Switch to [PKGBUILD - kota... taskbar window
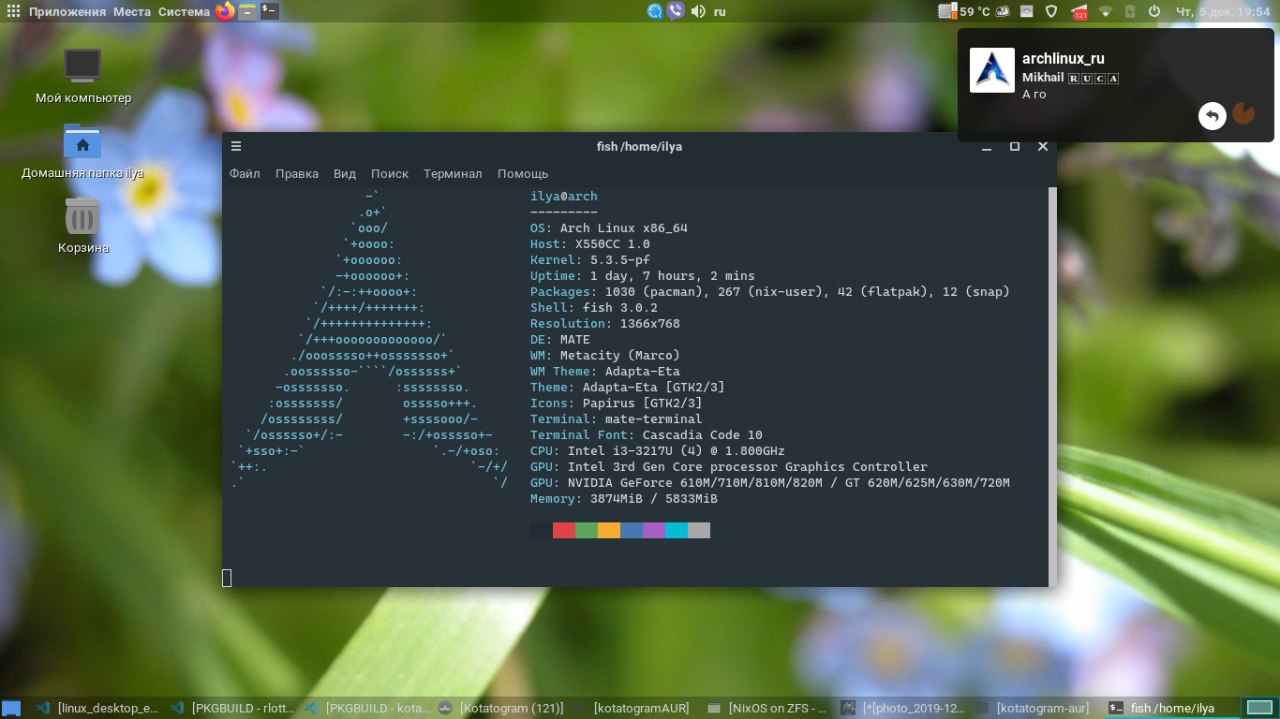The height and width of the screenshot is (719, 1280). coord(365,708)
